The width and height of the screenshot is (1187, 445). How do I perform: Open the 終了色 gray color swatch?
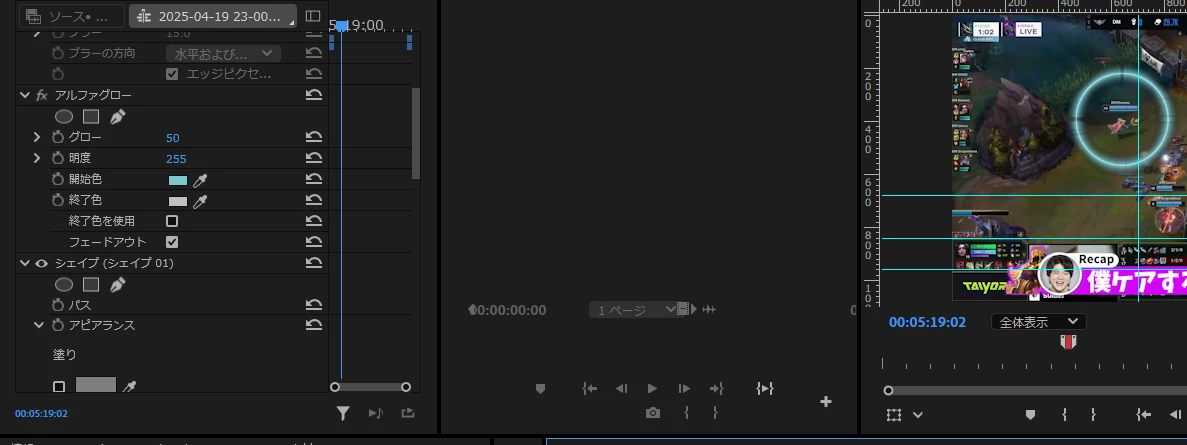[x=178, y=201]
